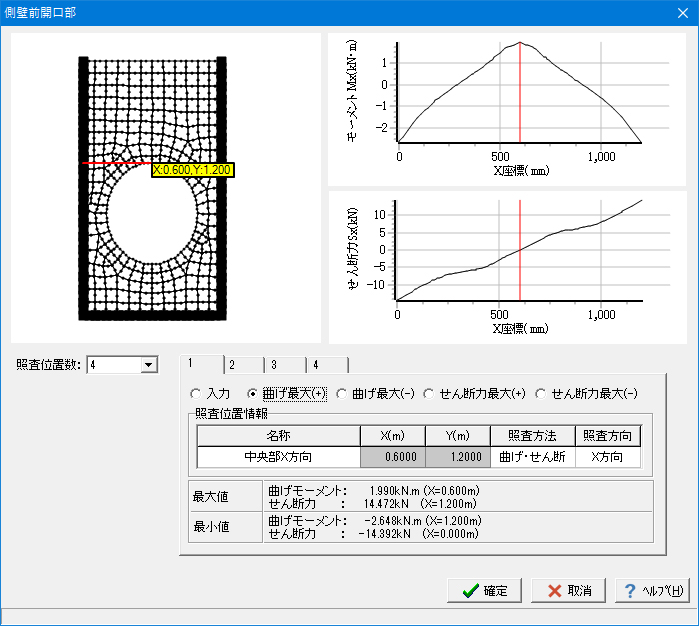Click the red marker line in moment graph
Screen dimensions: 699x626
pos(520,93)
